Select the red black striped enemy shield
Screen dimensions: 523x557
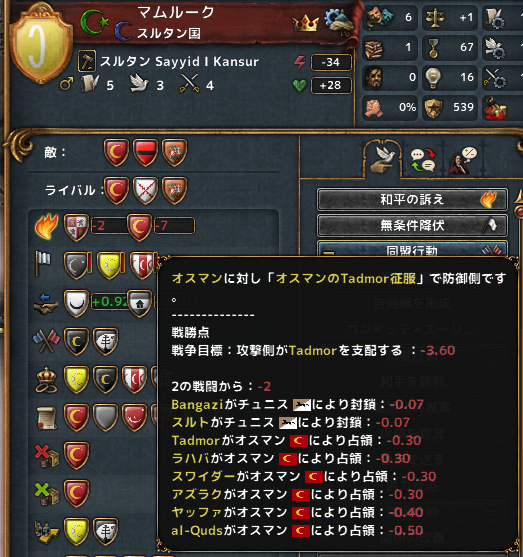coord(145,153)
